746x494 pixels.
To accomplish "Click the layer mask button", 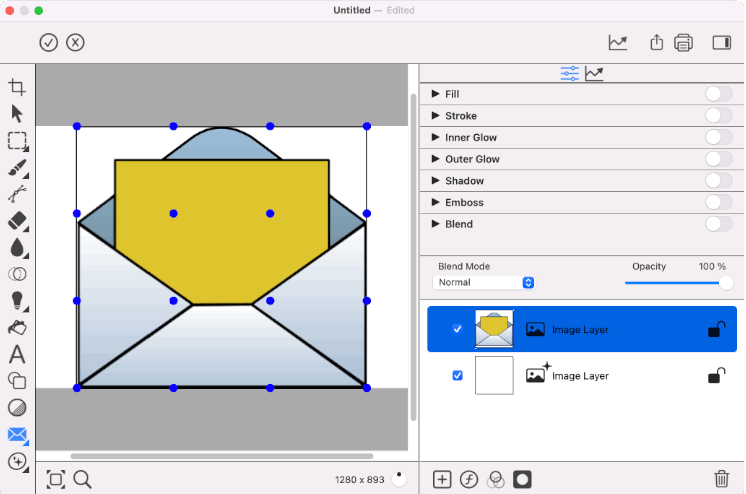I will [522, 479].
